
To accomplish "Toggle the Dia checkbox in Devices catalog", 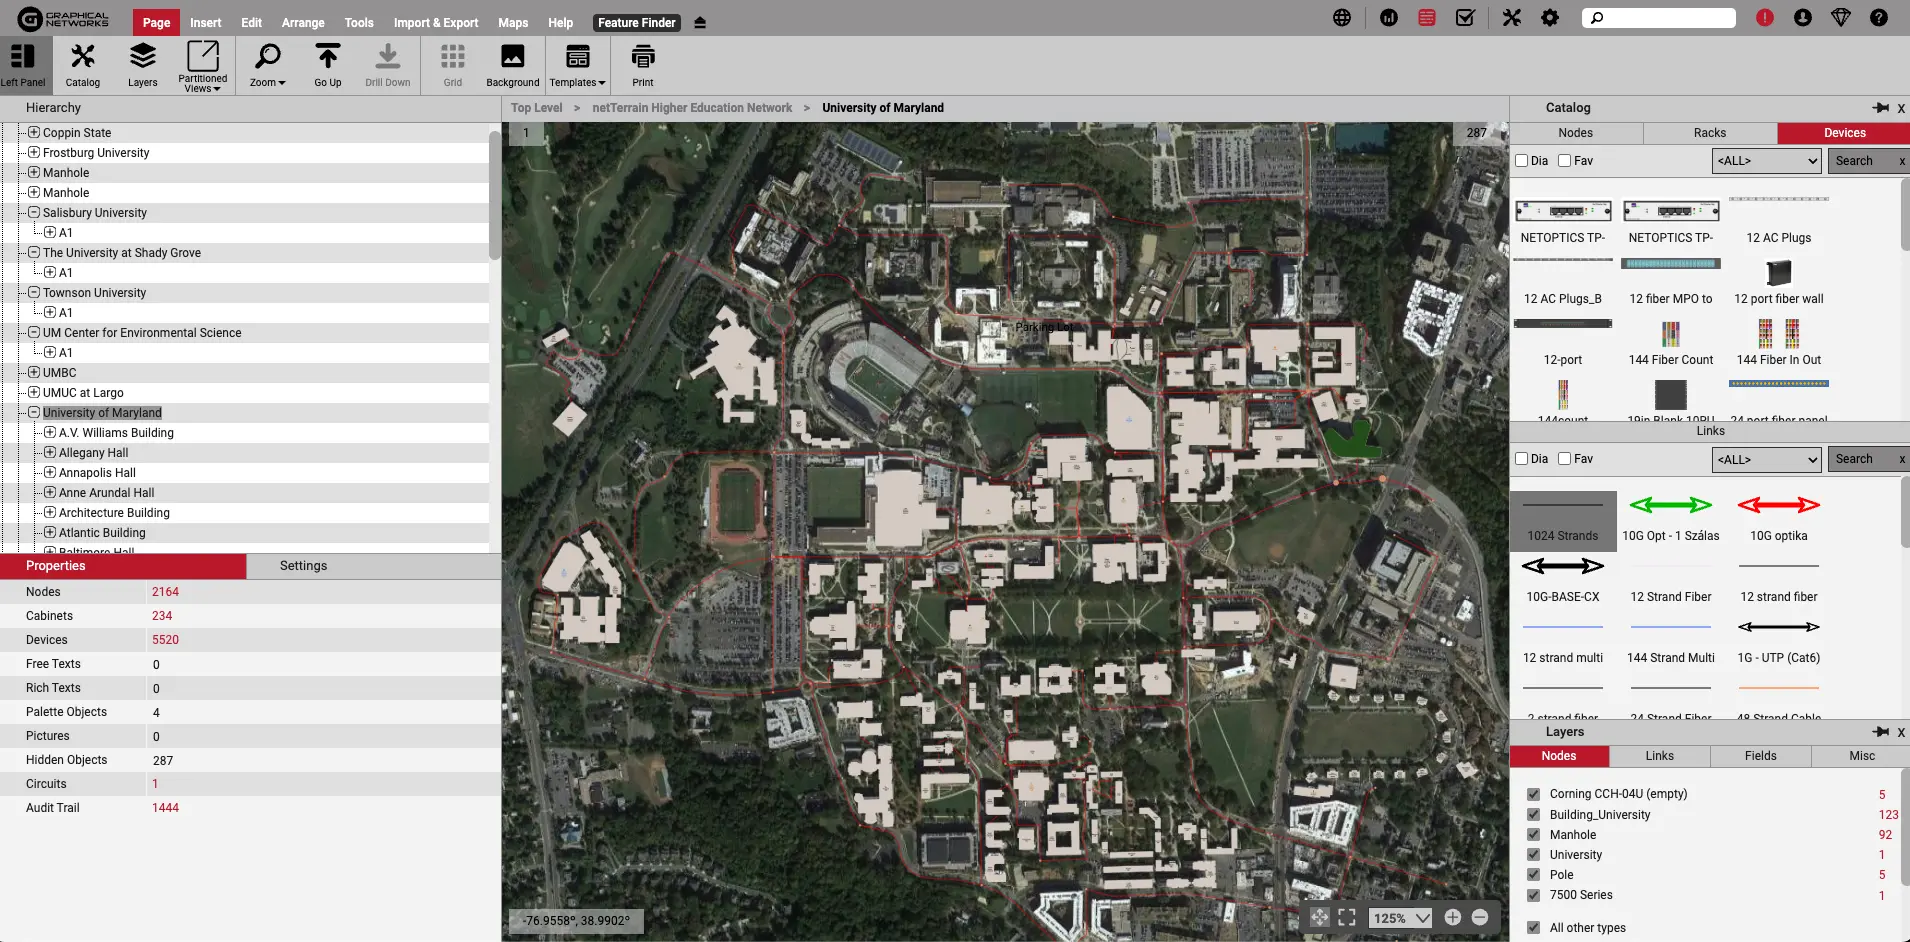I will [1522, 161].
